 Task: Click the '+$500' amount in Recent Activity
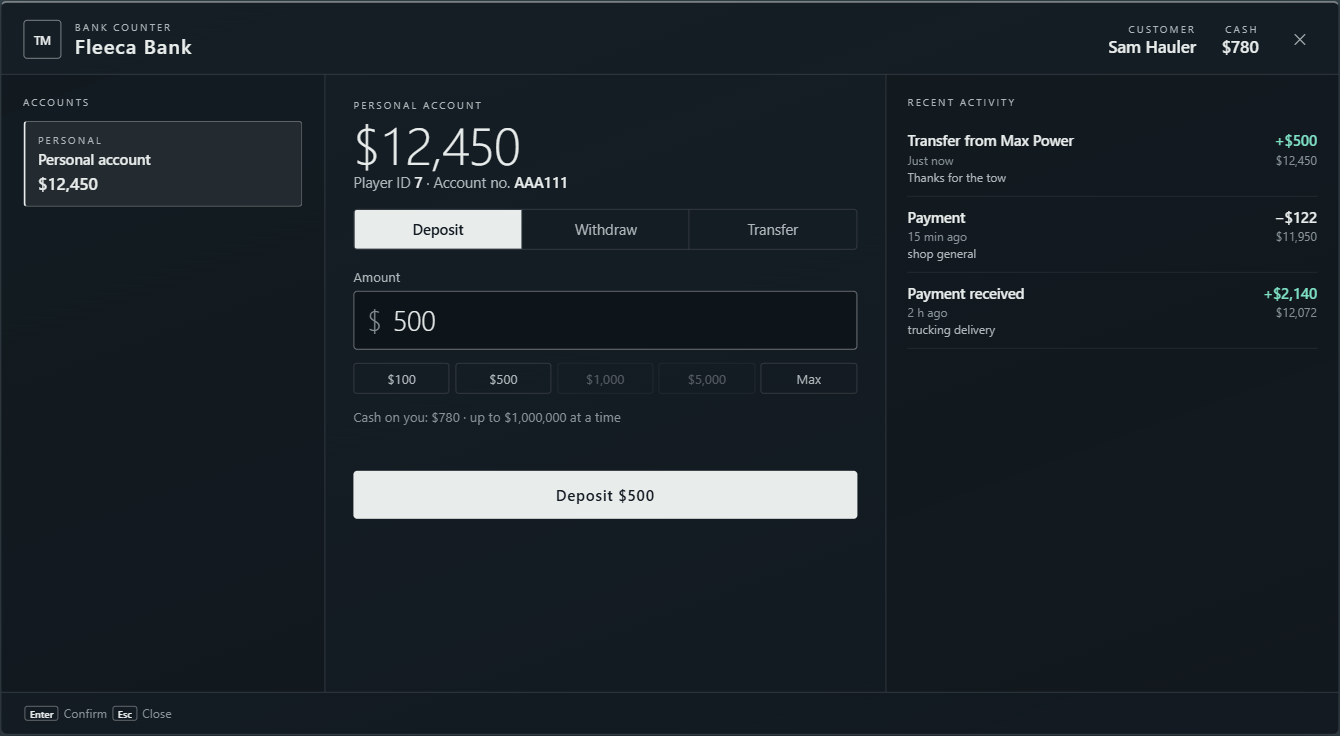(x=1296, y=141)
